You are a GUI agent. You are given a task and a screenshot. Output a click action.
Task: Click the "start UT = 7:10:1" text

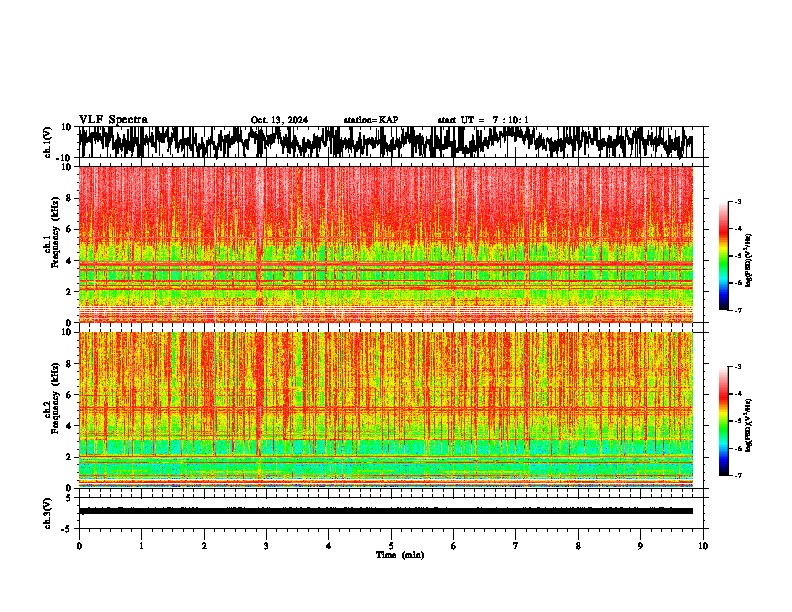[x=483, y=120]
